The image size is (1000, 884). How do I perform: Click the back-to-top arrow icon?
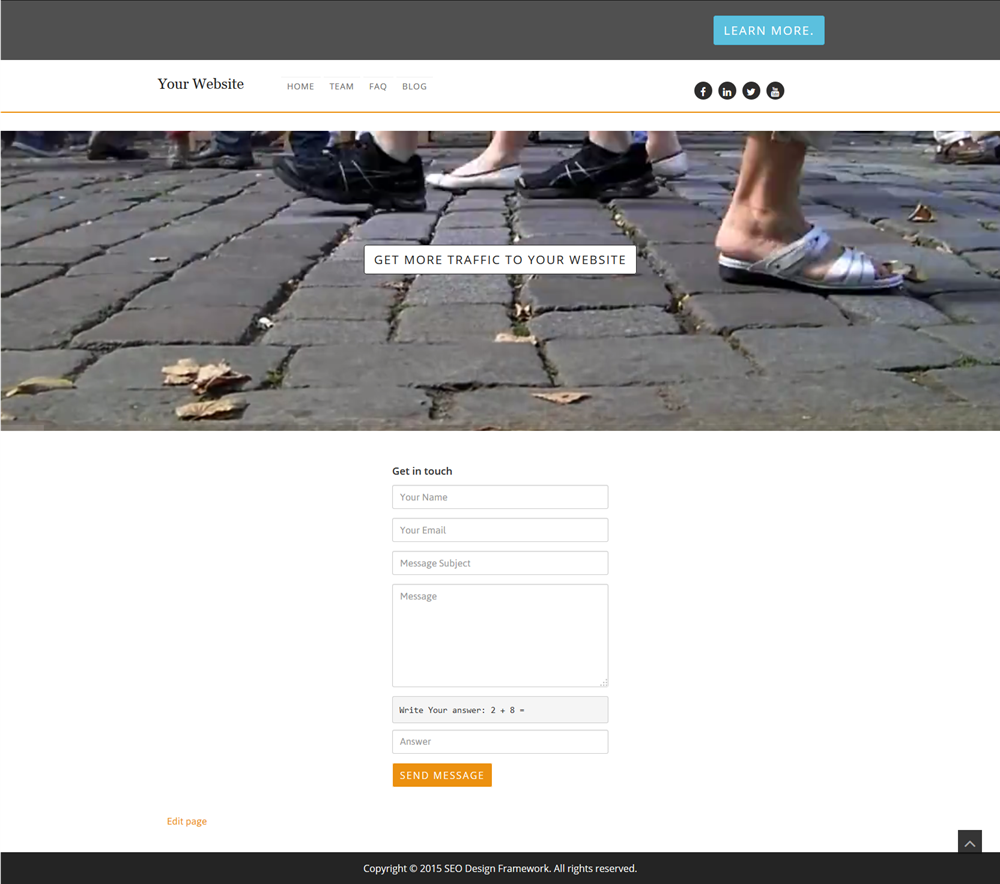pos(969,842)
